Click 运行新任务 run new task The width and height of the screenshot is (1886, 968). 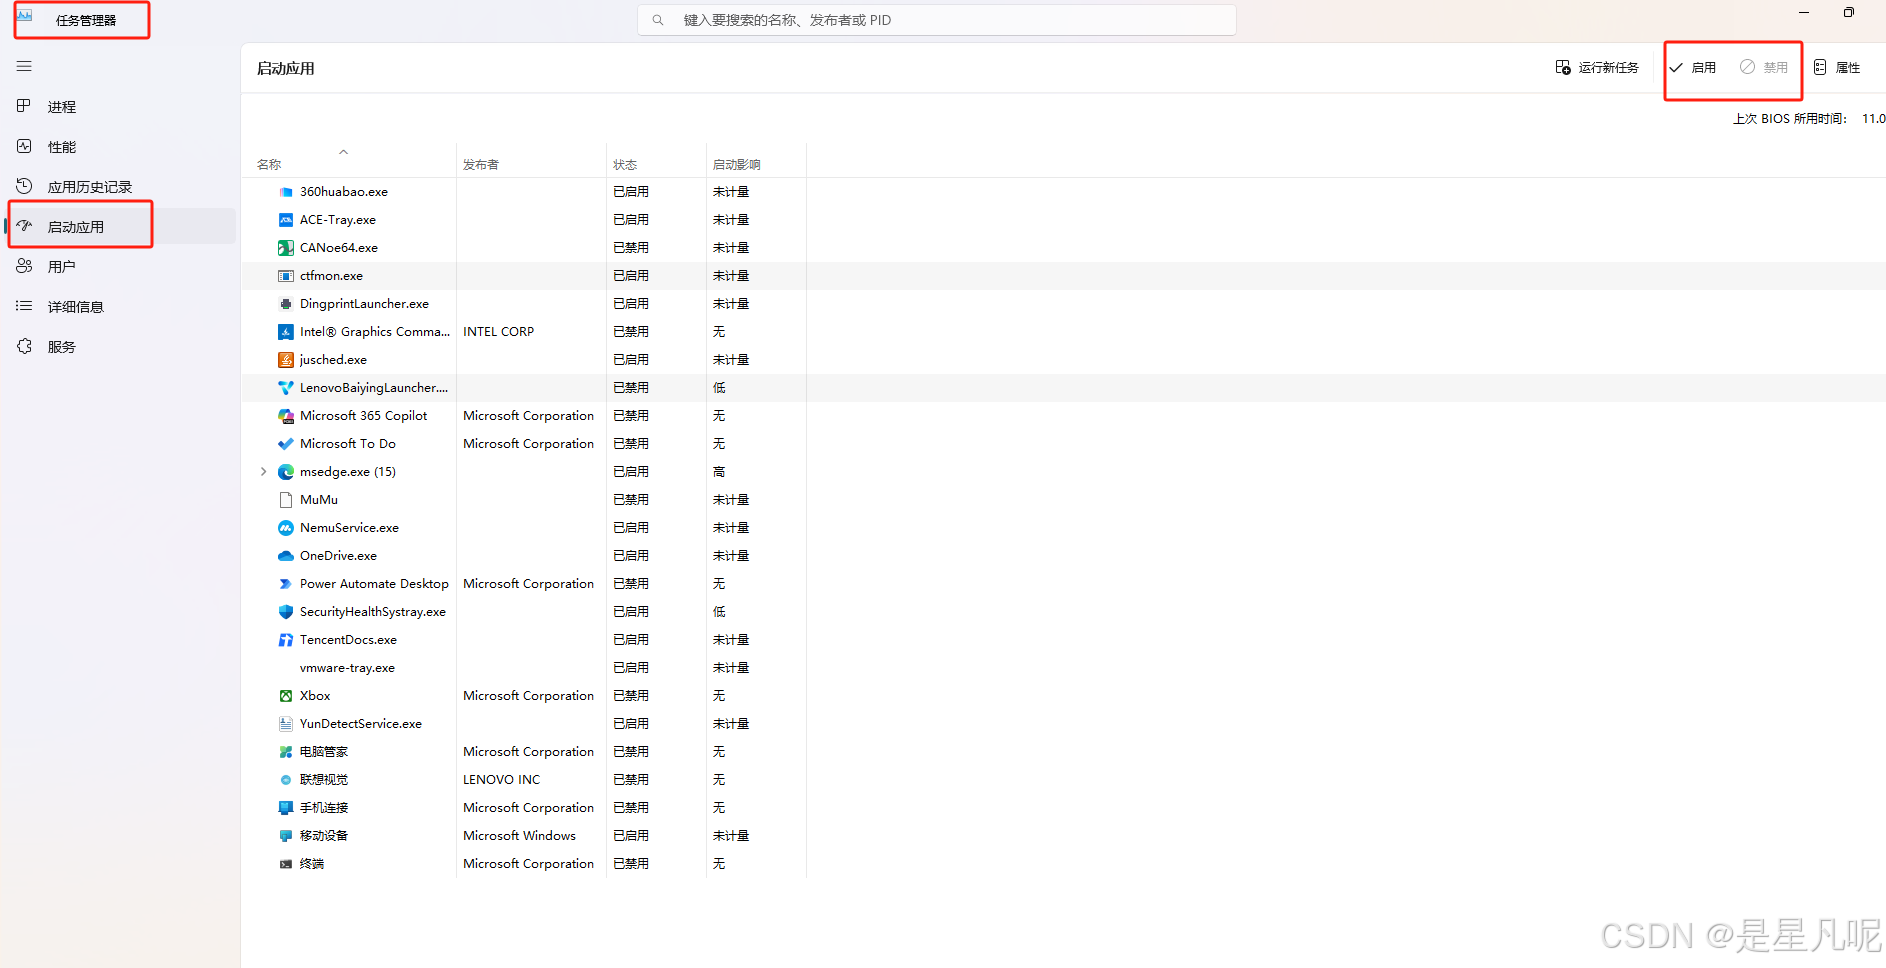(1597, 68)
